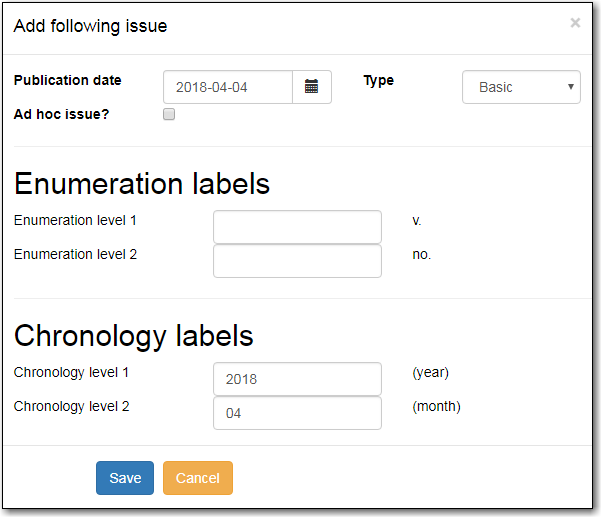
Task: Close the Add following issue dialog
Action: pyautogui.click(x=575, y=23)
